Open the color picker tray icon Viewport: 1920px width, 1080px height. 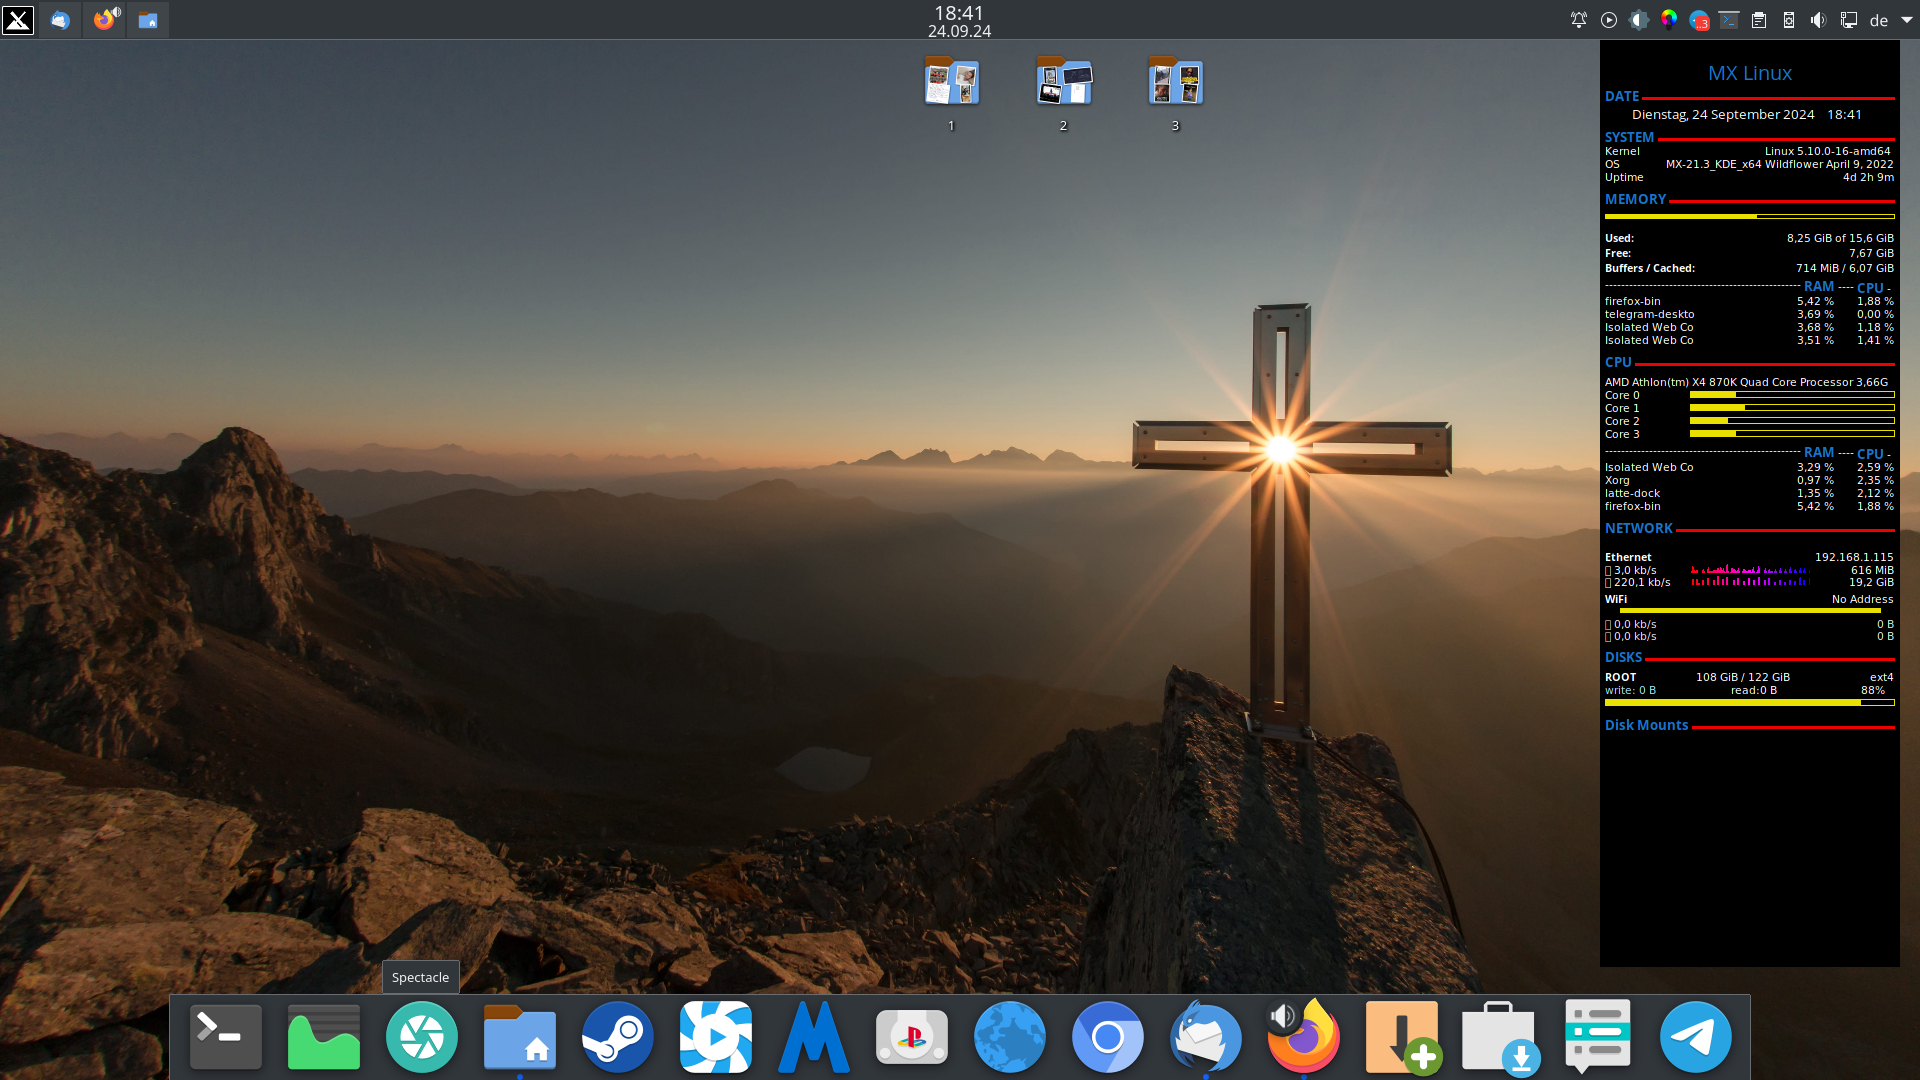[x=1669, y=20]
